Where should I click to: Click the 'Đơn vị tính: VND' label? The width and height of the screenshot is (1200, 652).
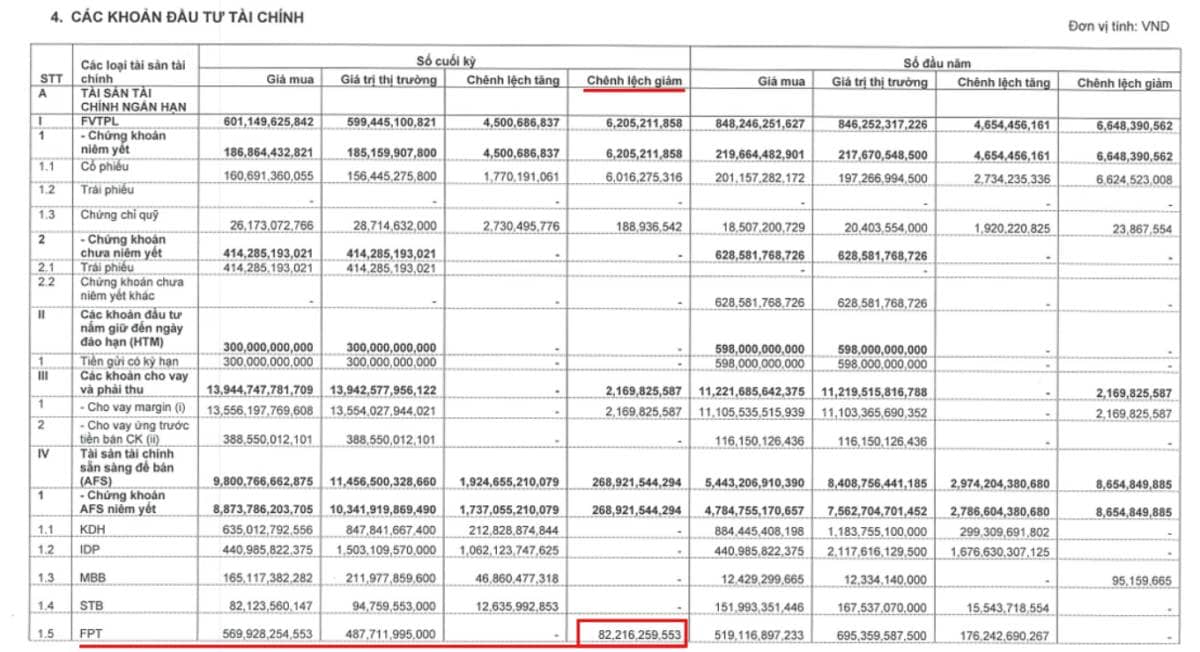click(1117, 27)
